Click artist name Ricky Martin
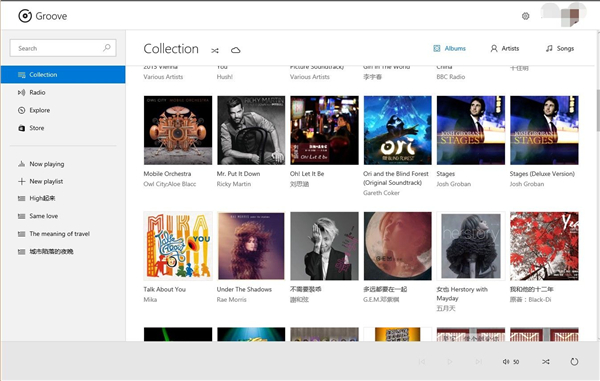The height and width of the screenshot is (381, 600). coord(234,184)
